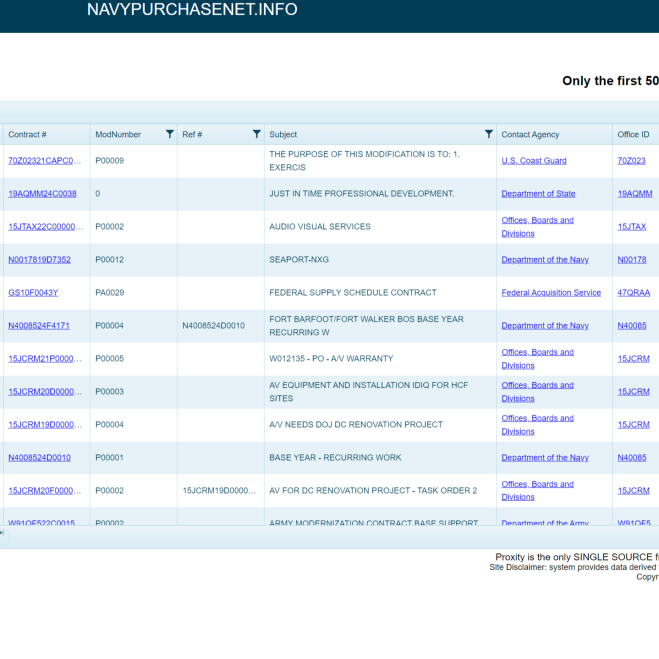Sort by the Contact Agency column header
This screenshot has width=659, height=659.
point(530,134)
